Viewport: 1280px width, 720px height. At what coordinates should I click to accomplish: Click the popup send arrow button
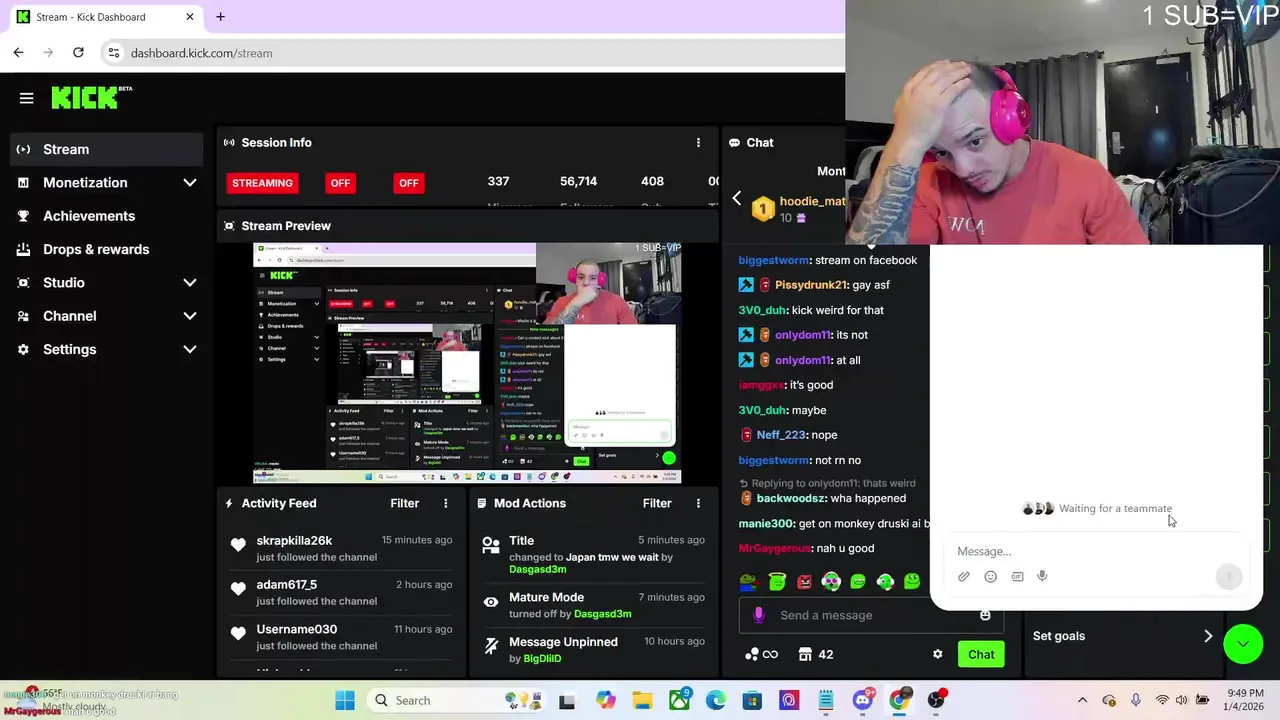pyautogui.click(x=1229, y=576)
